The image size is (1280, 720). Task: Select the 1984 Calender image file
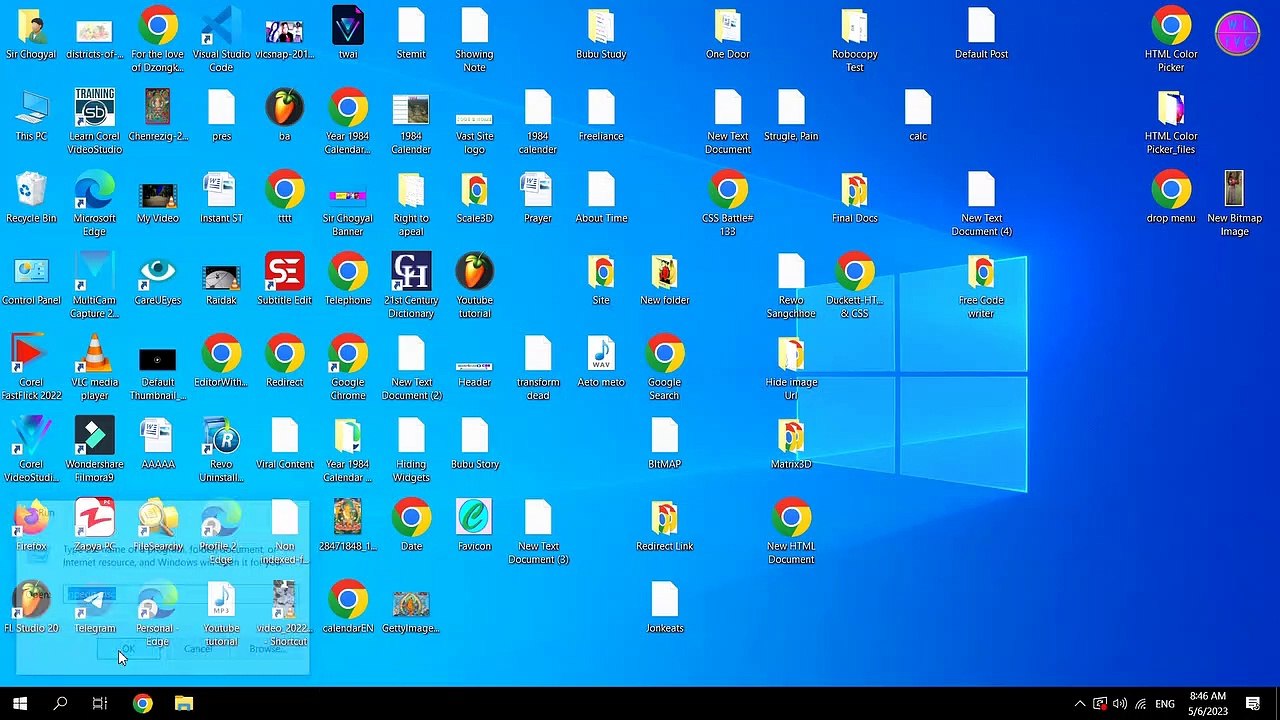411,122
